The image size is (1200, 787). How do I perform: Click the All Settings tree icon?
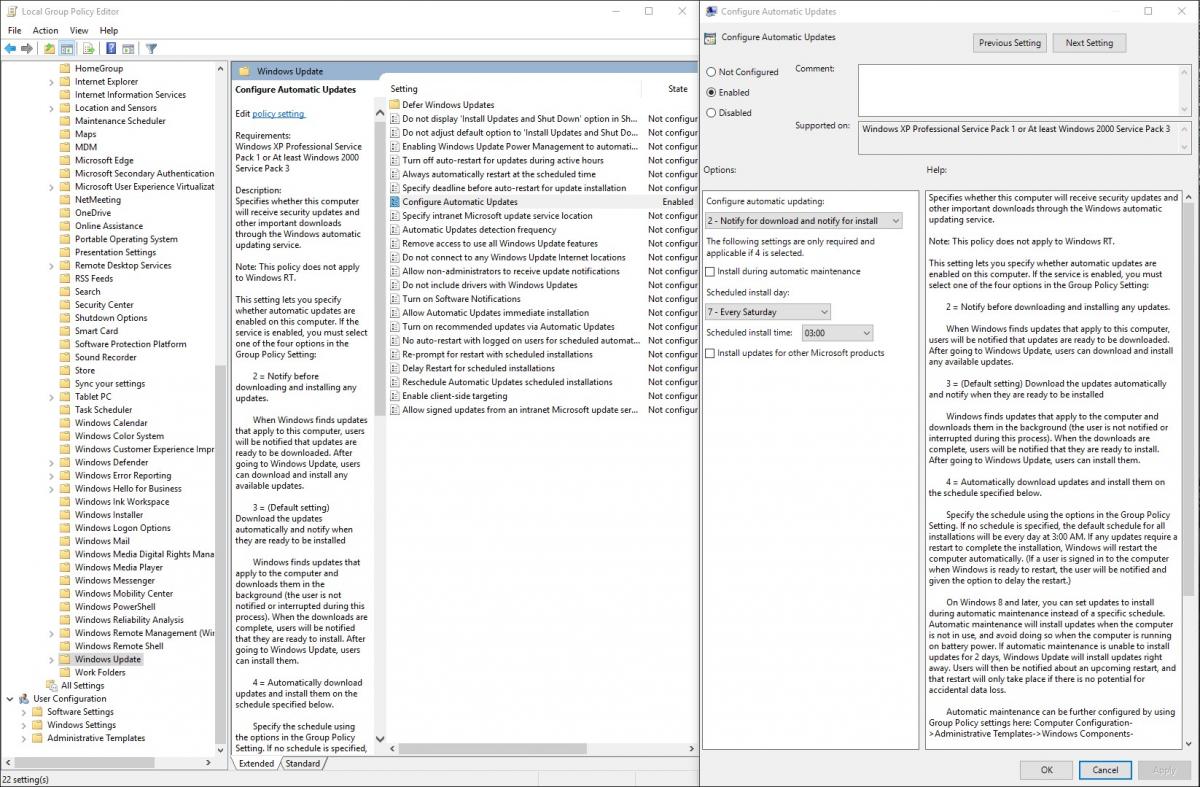point(51,685)
